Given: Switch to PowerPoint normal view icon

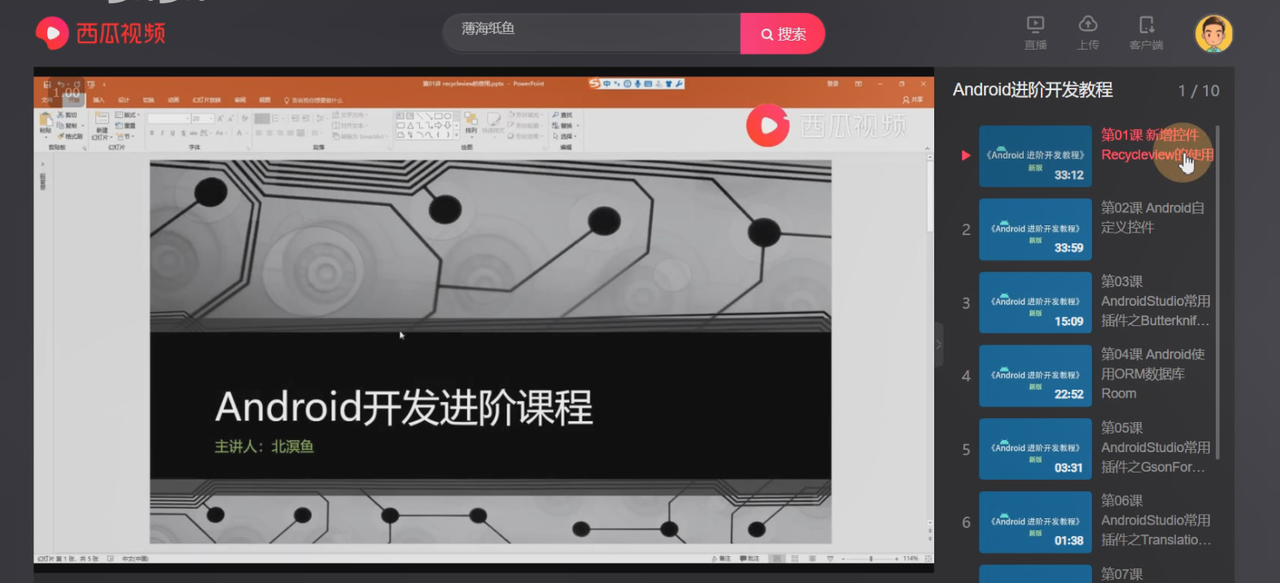Looking at the screenshot, I should tap(777, 559).
